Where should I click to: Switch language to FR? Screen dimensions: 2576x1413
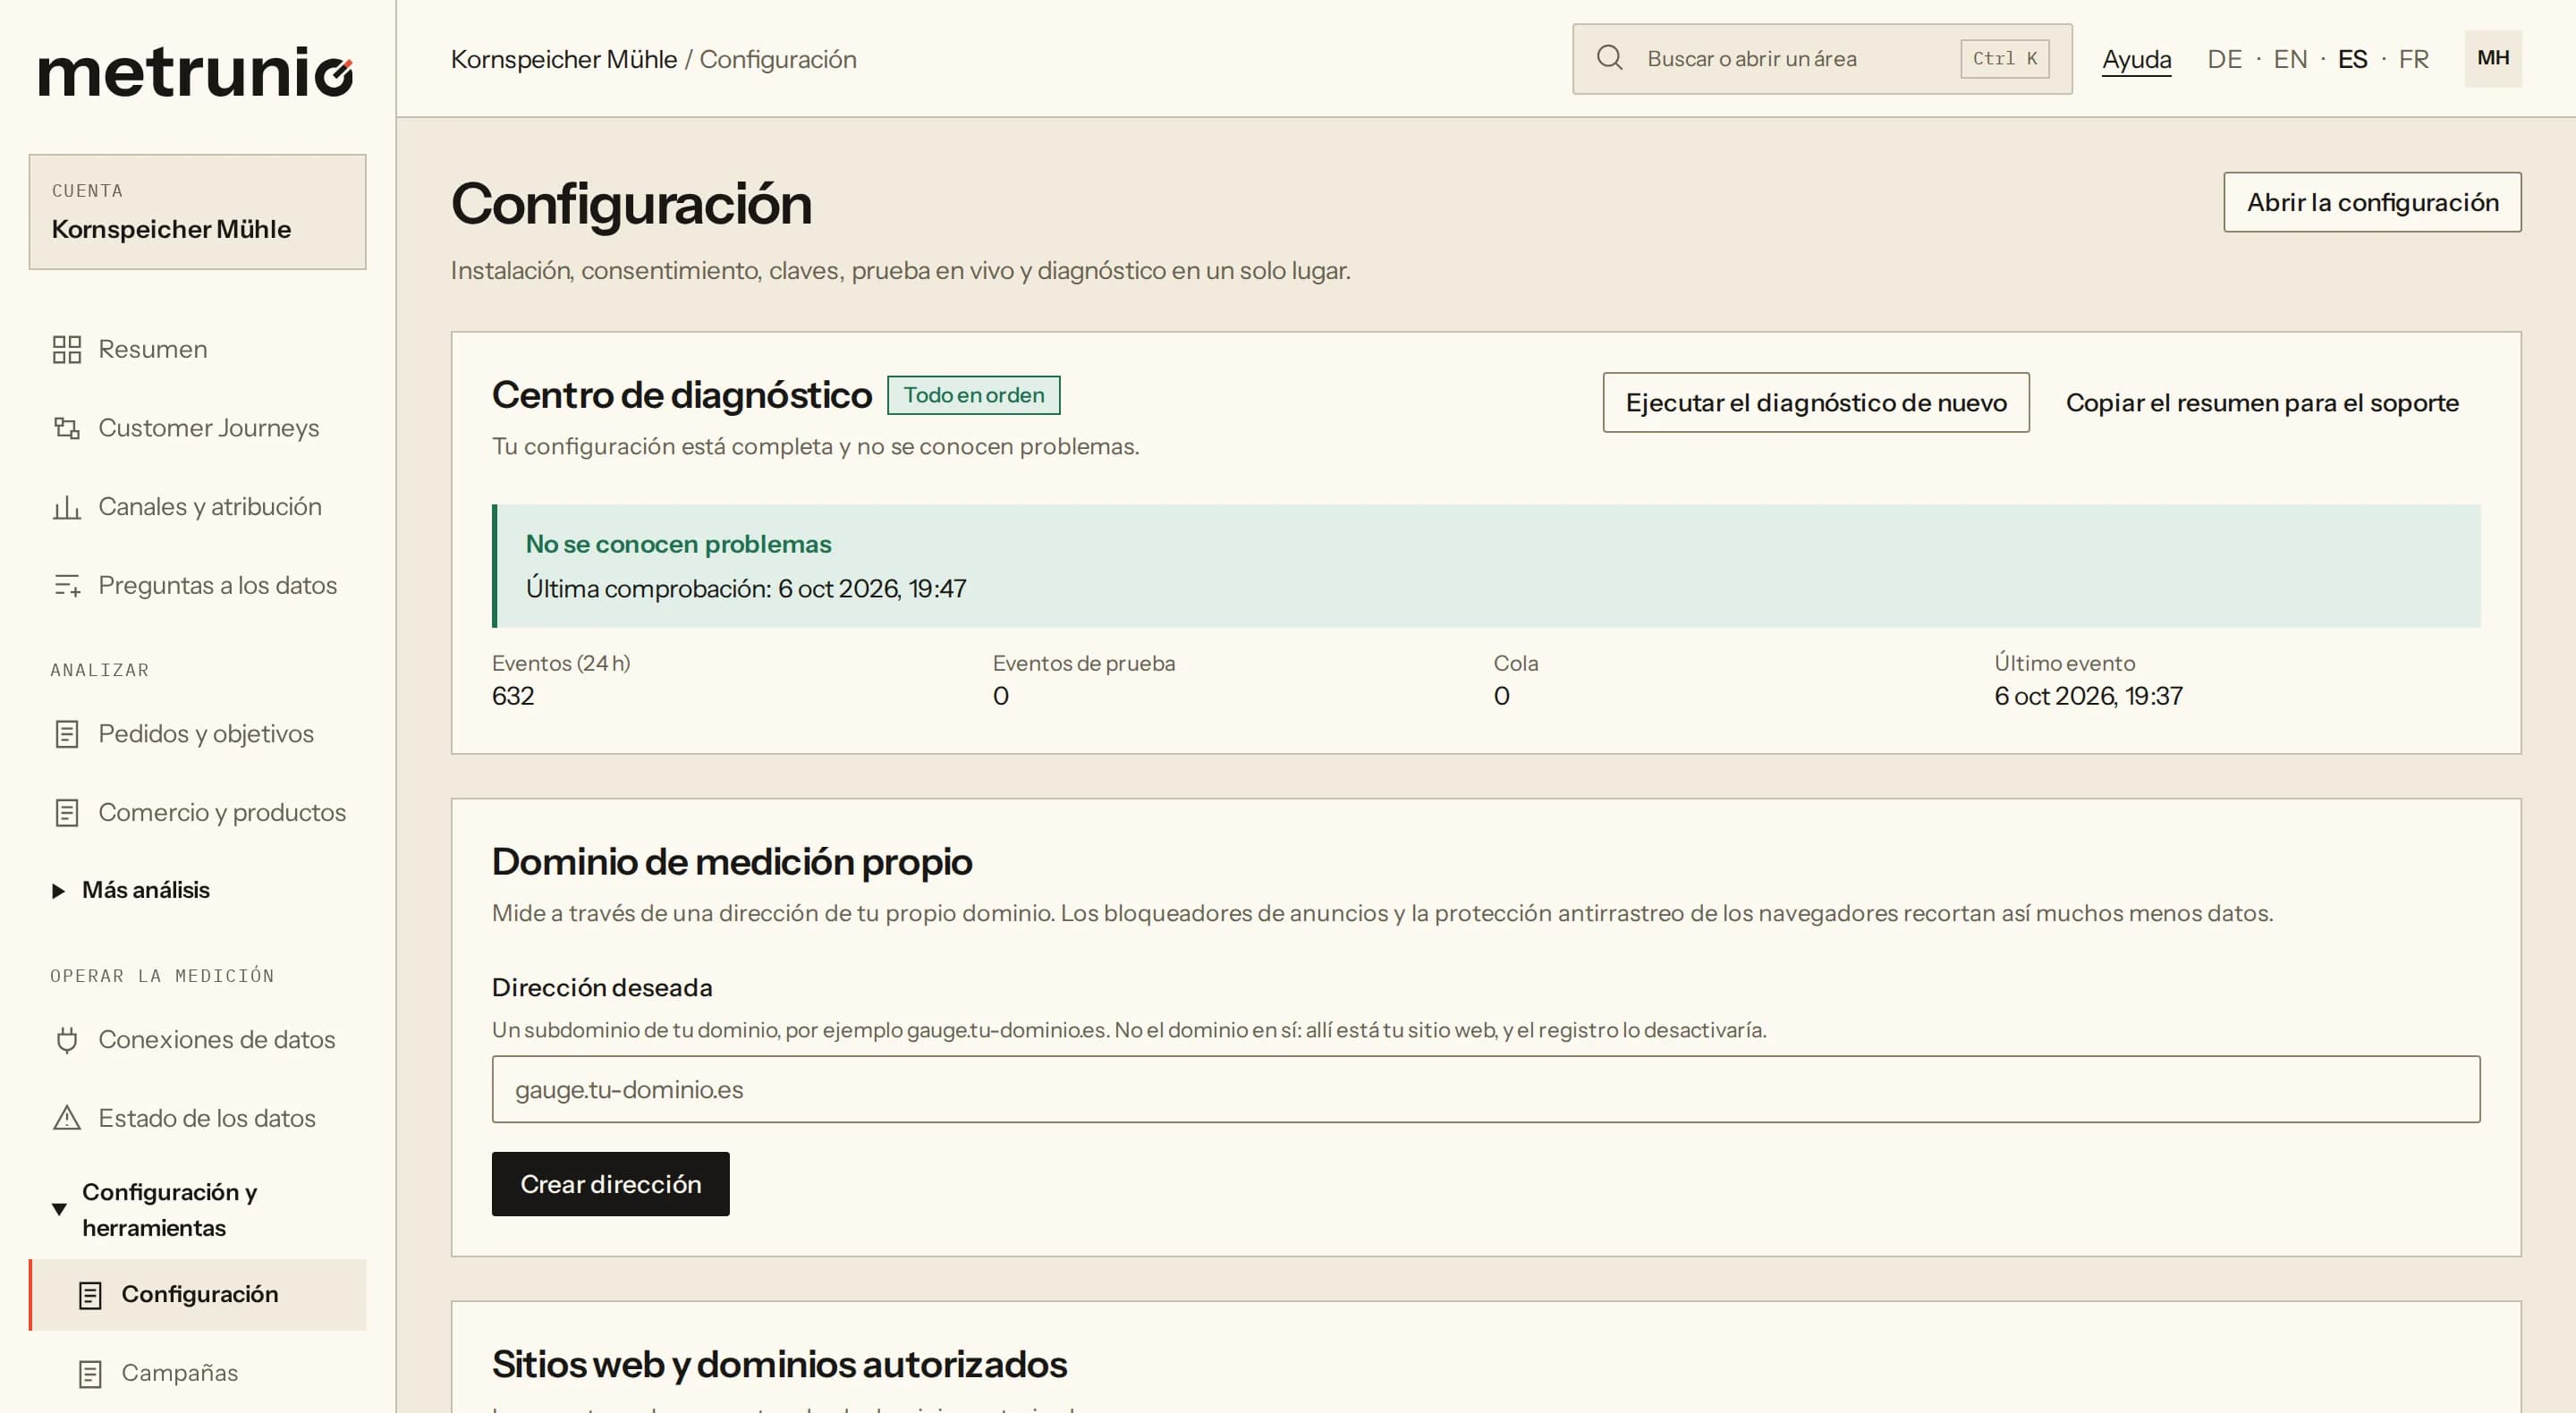point(2413,59)
